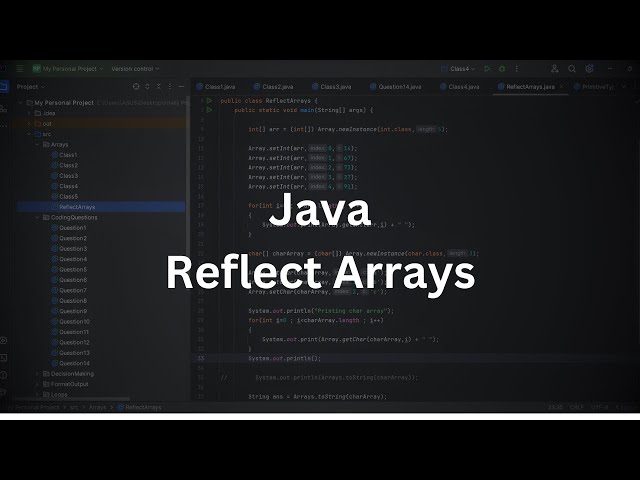
Task: Open Project panel options kebab menu
Action: click(x=170, y=87)
